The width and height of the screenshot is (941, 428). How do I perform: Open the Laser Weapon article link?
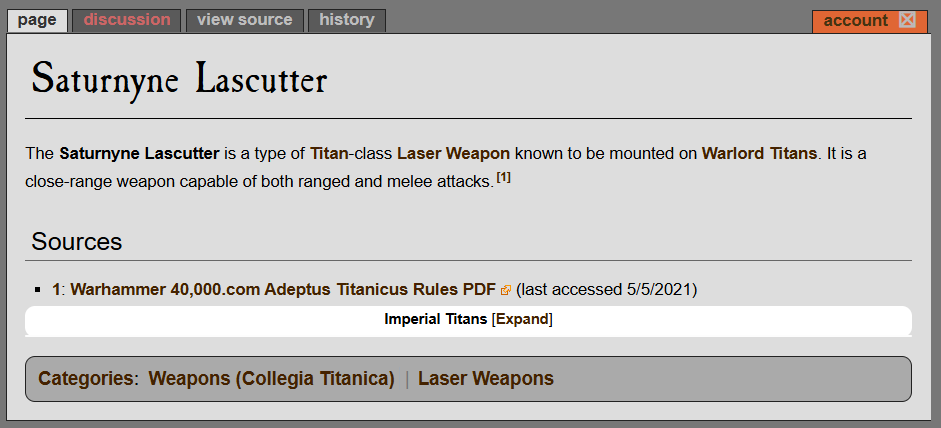pos(453,154)
